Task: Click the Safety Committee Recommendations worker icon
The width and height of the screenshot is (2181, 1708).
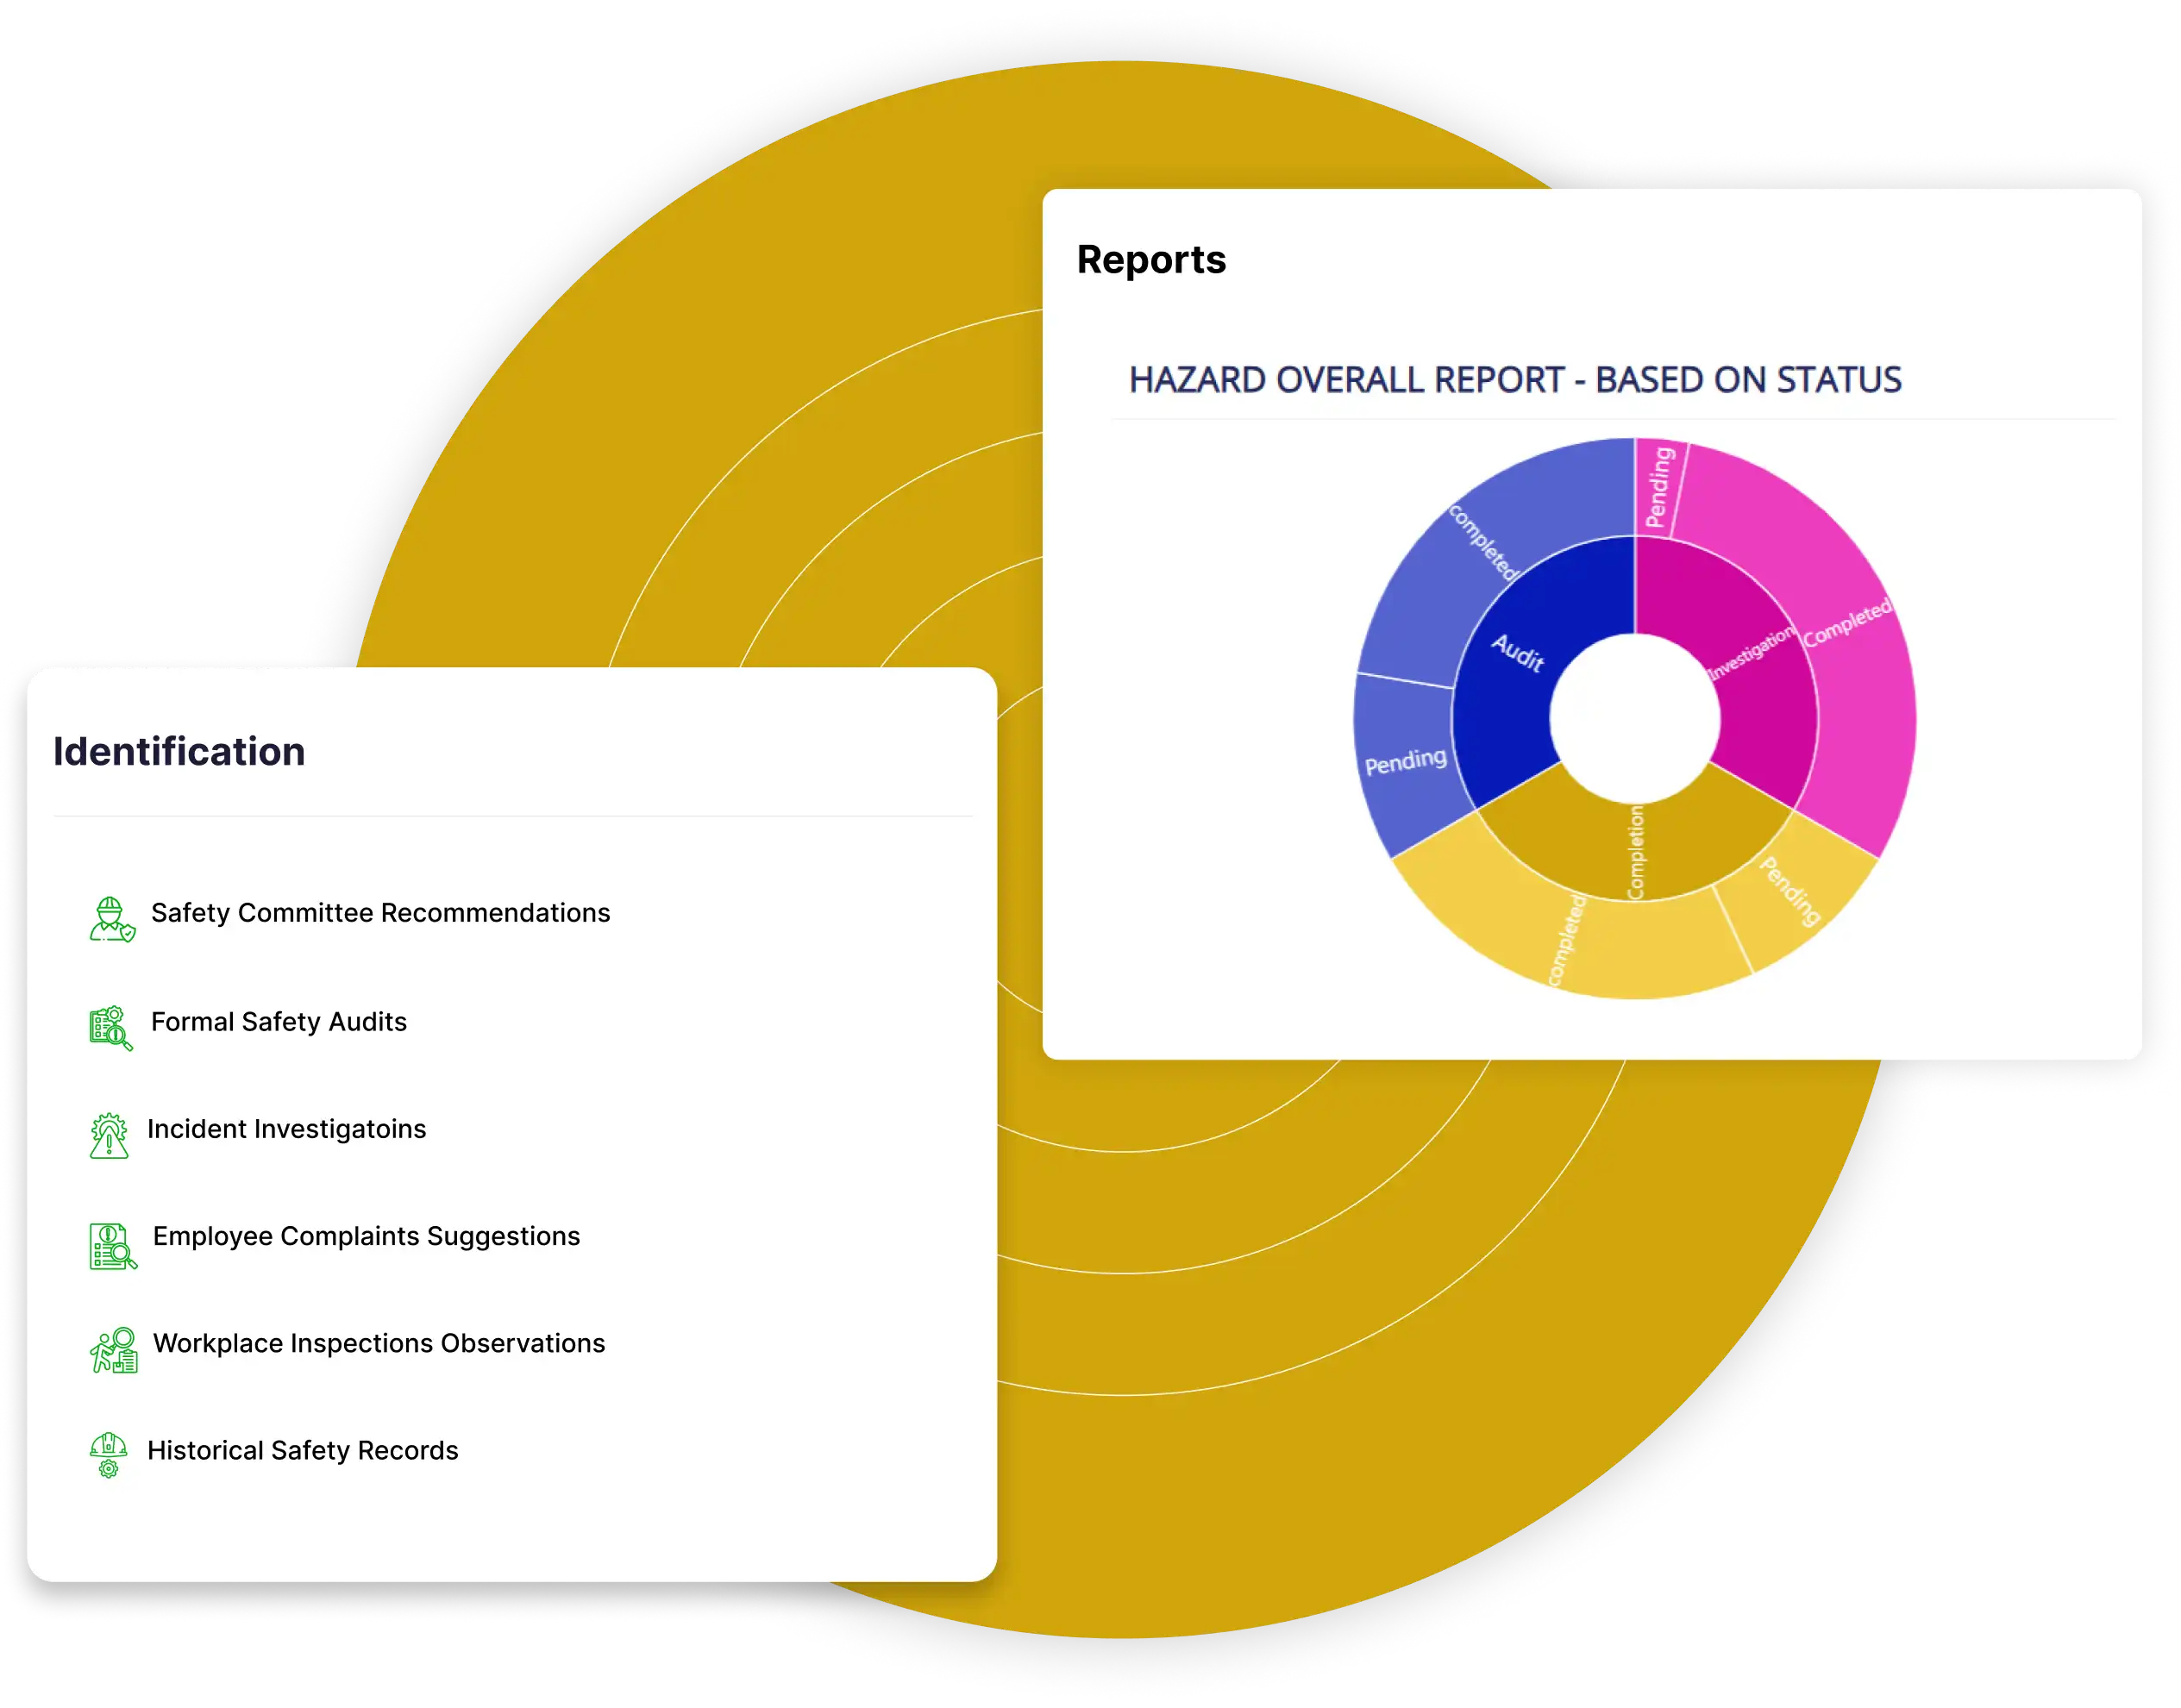Action: pyautogui.click(x=112, y=919)
